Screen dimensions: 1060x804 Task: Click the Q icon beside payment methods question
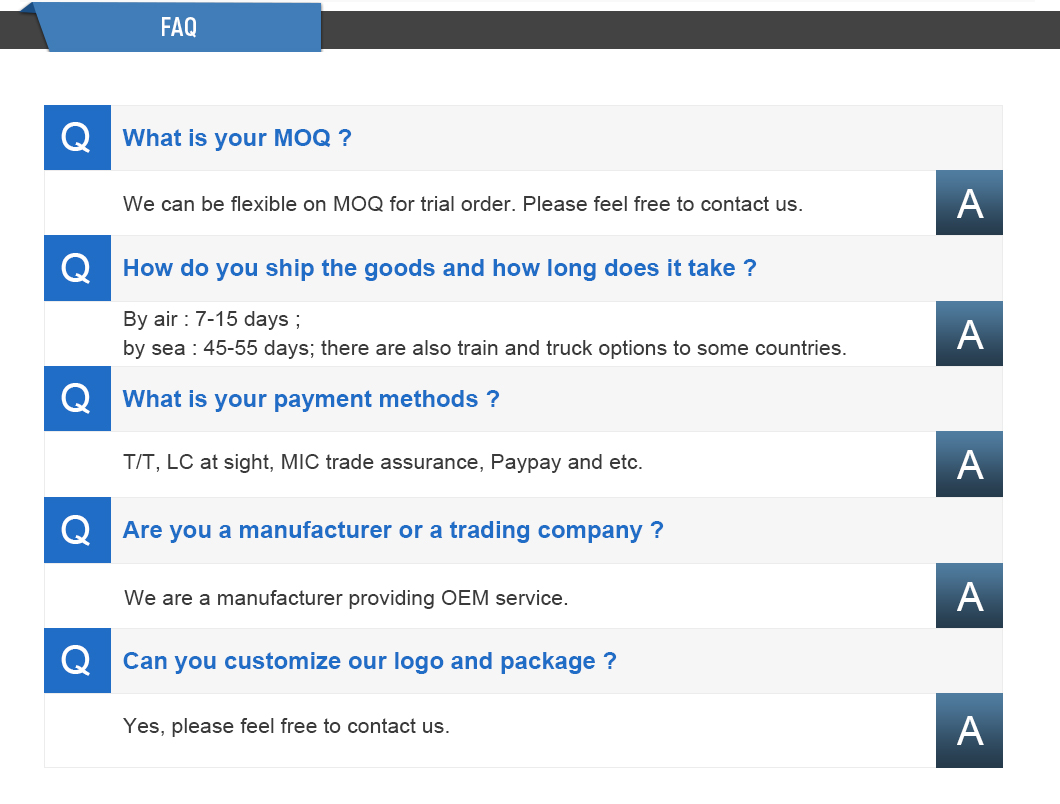[77, 398]
